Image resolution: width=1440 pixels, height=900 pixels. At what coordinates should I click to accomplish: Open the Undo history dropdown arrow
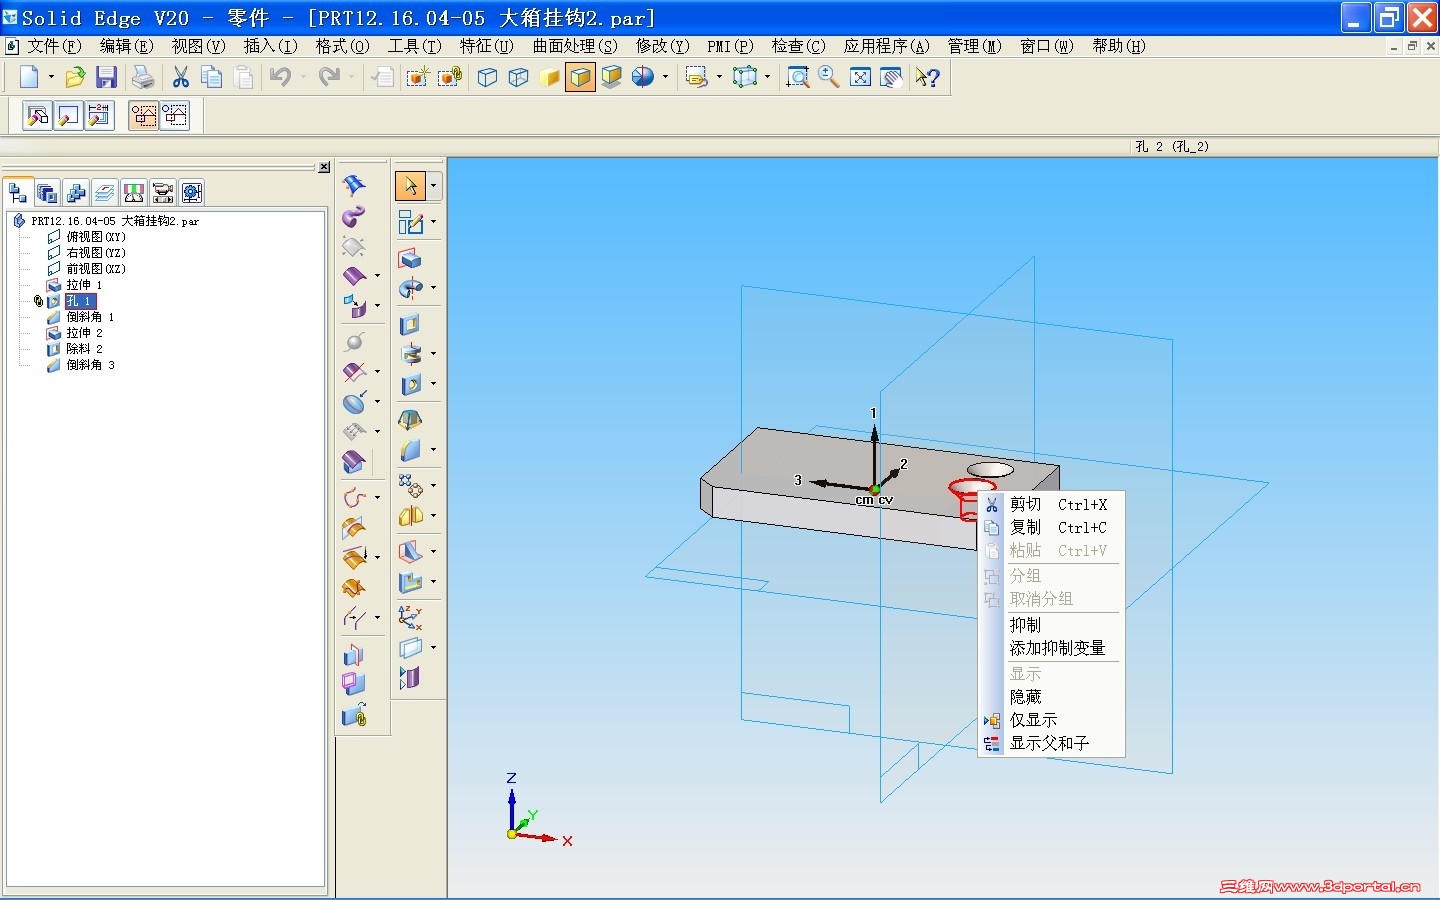[303, 77]
